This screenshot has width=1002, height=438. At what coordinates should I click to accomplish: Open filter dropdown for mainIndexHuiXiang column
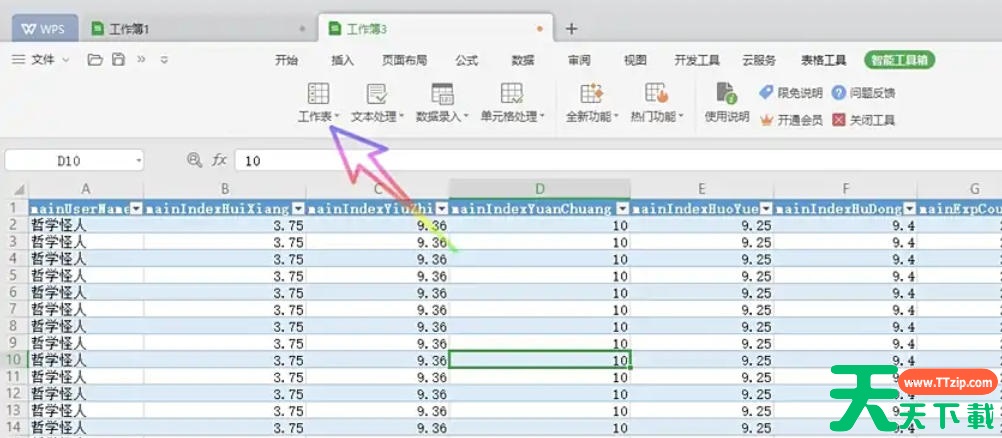point(297,209)
